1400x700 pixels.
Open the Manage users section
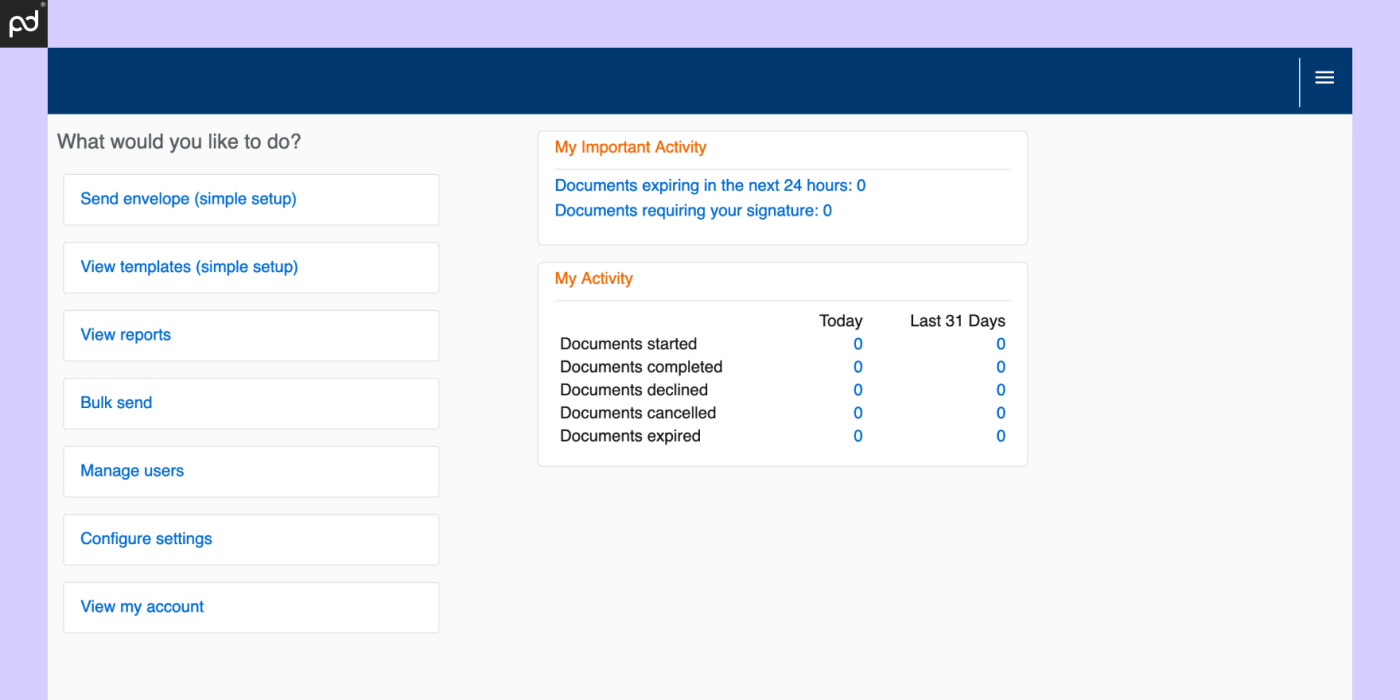pos(131,471)
